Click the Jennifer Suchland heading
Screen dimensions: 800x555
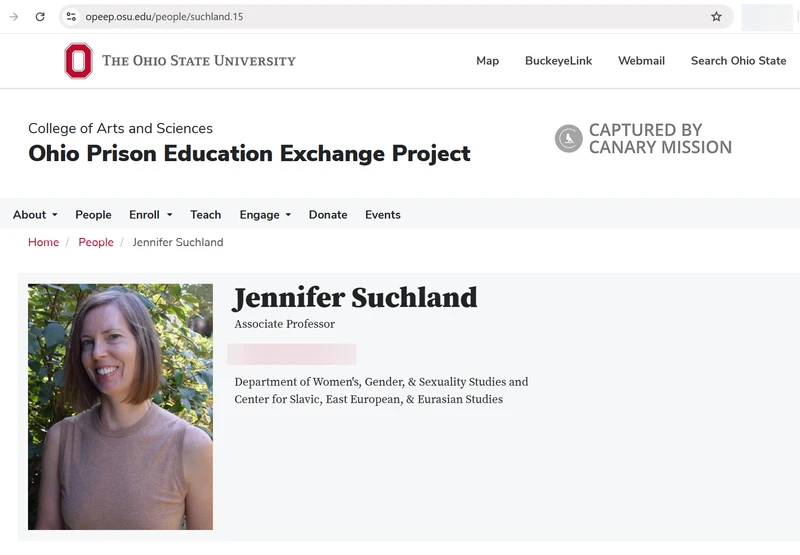point(356,297)
